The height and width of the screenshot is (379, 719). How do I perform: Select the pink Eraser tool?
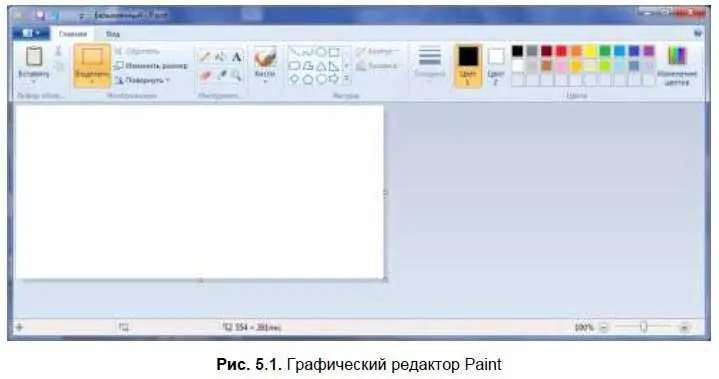click(x=205, y=75)
